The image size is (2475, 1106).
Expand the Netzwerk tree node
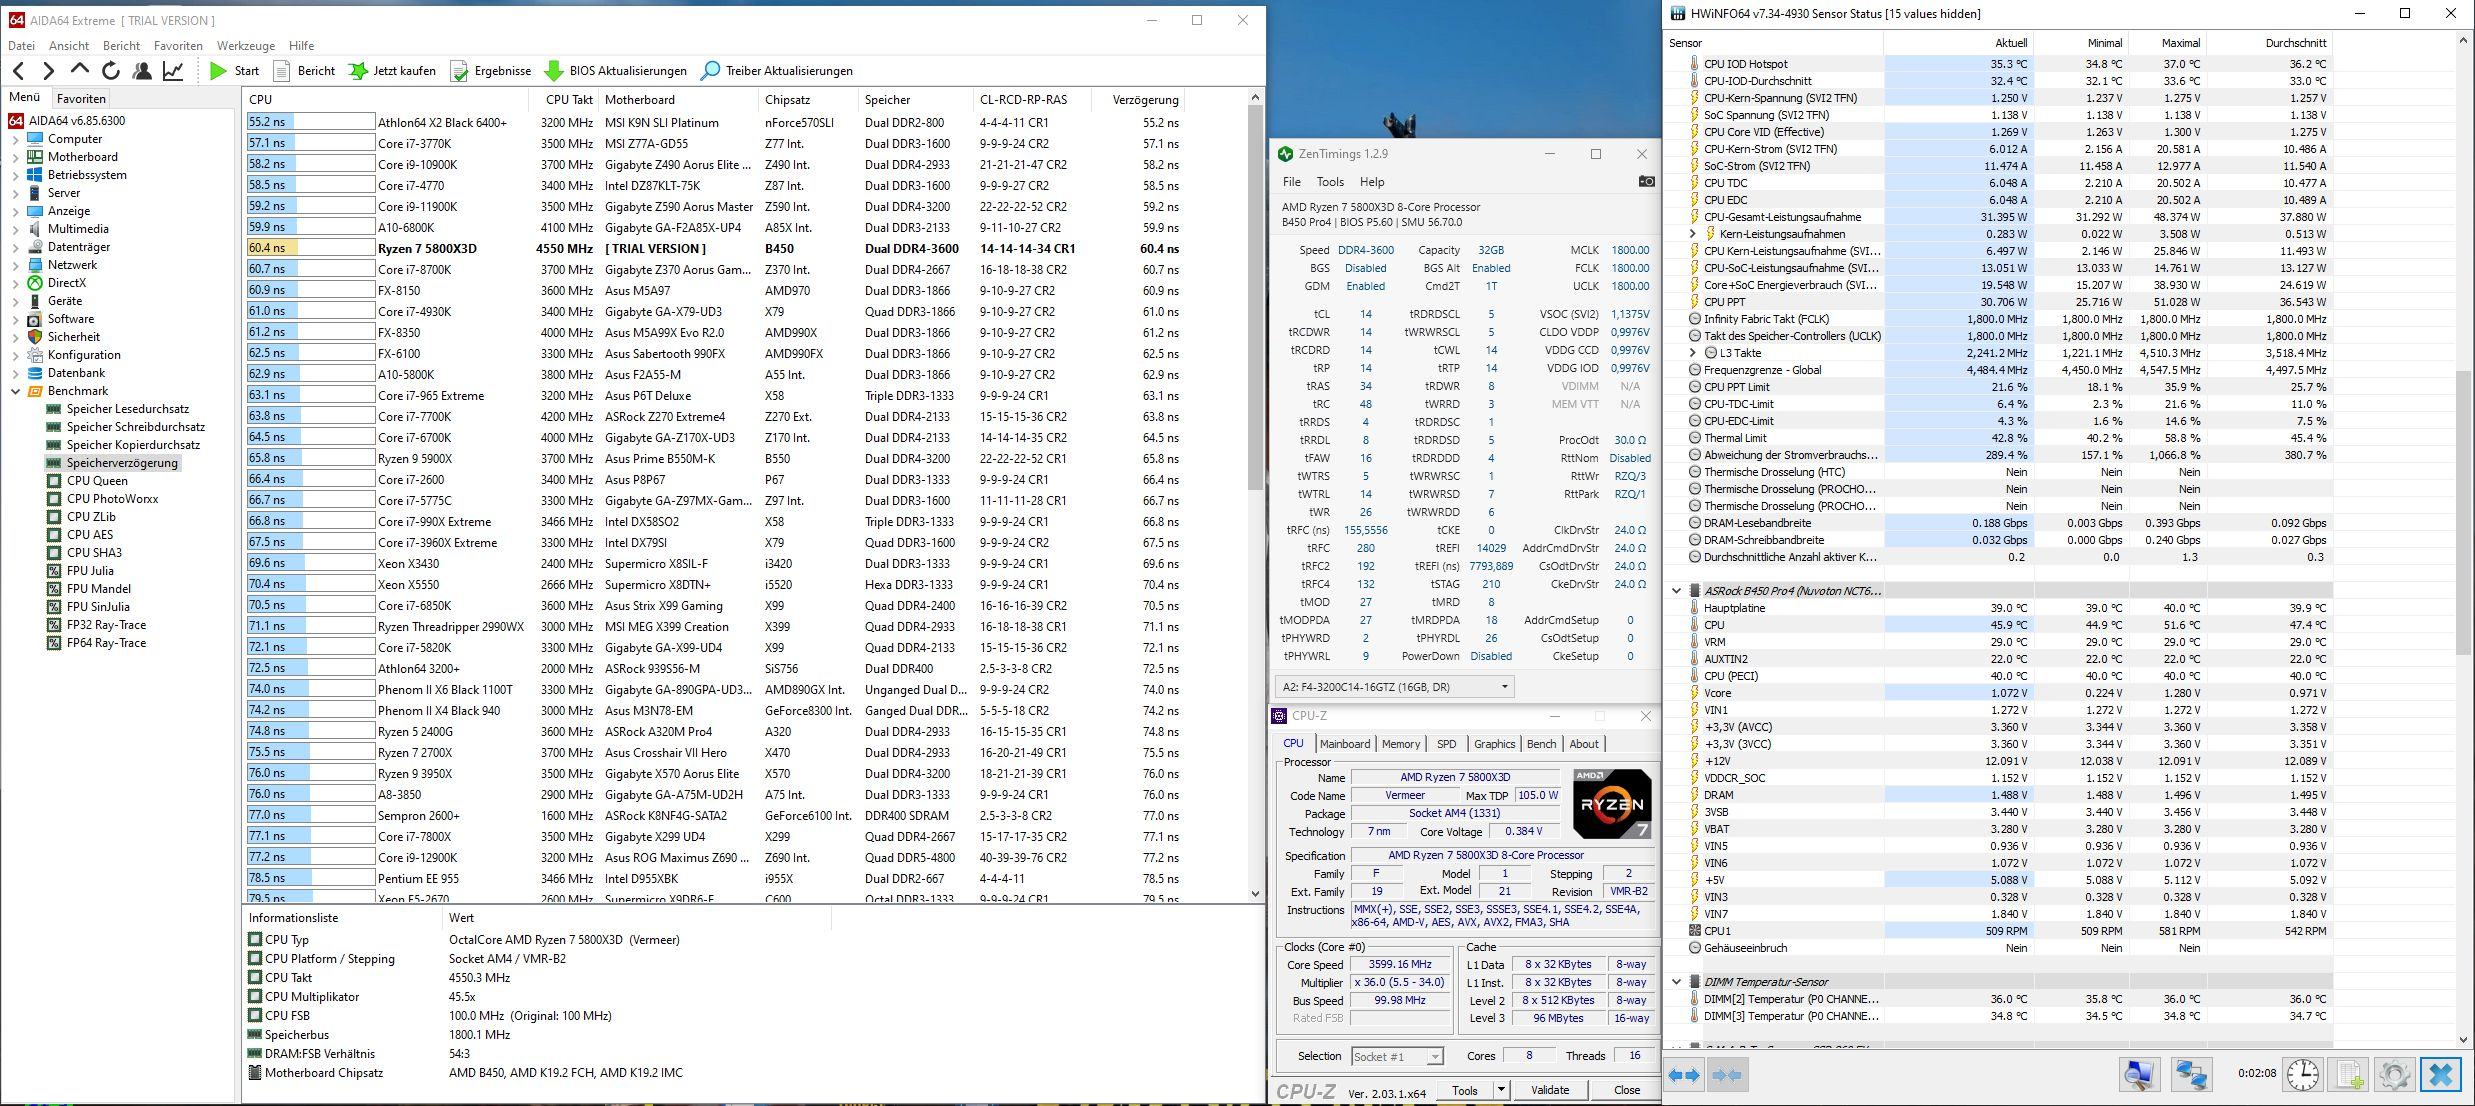click(15, 265)
